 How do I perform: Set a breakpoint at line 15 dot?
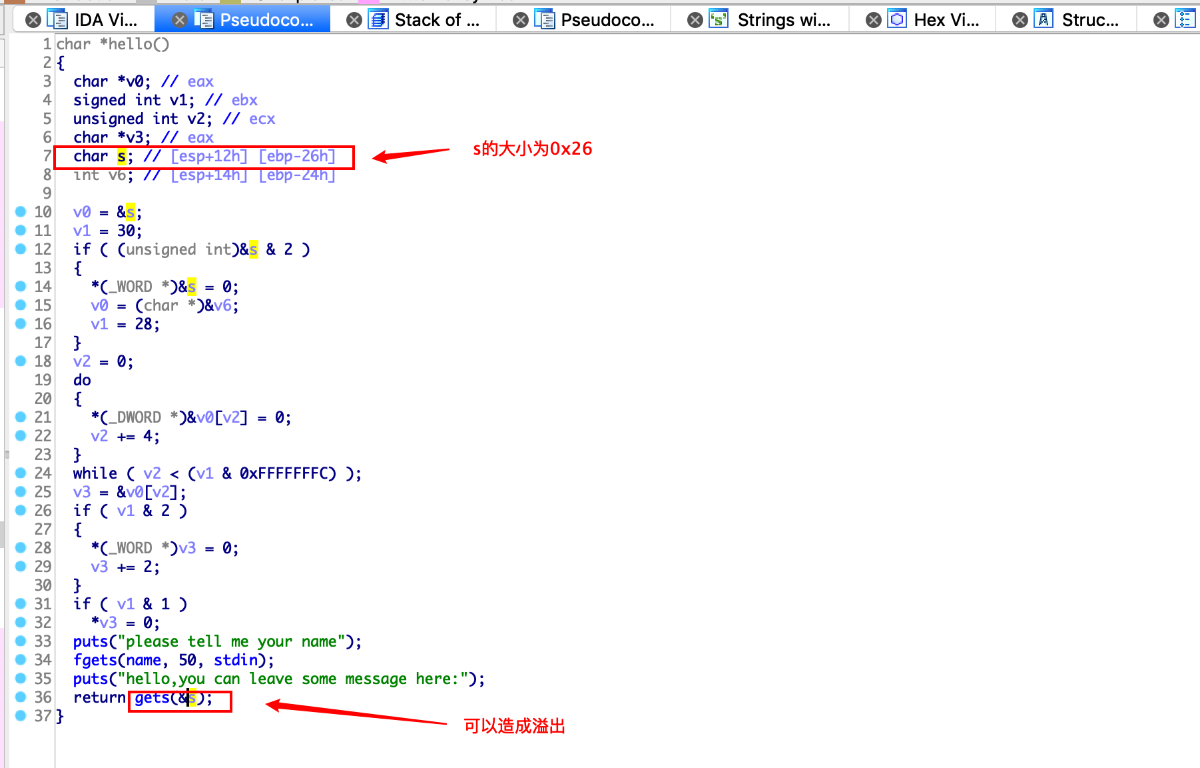pos(21,305)
